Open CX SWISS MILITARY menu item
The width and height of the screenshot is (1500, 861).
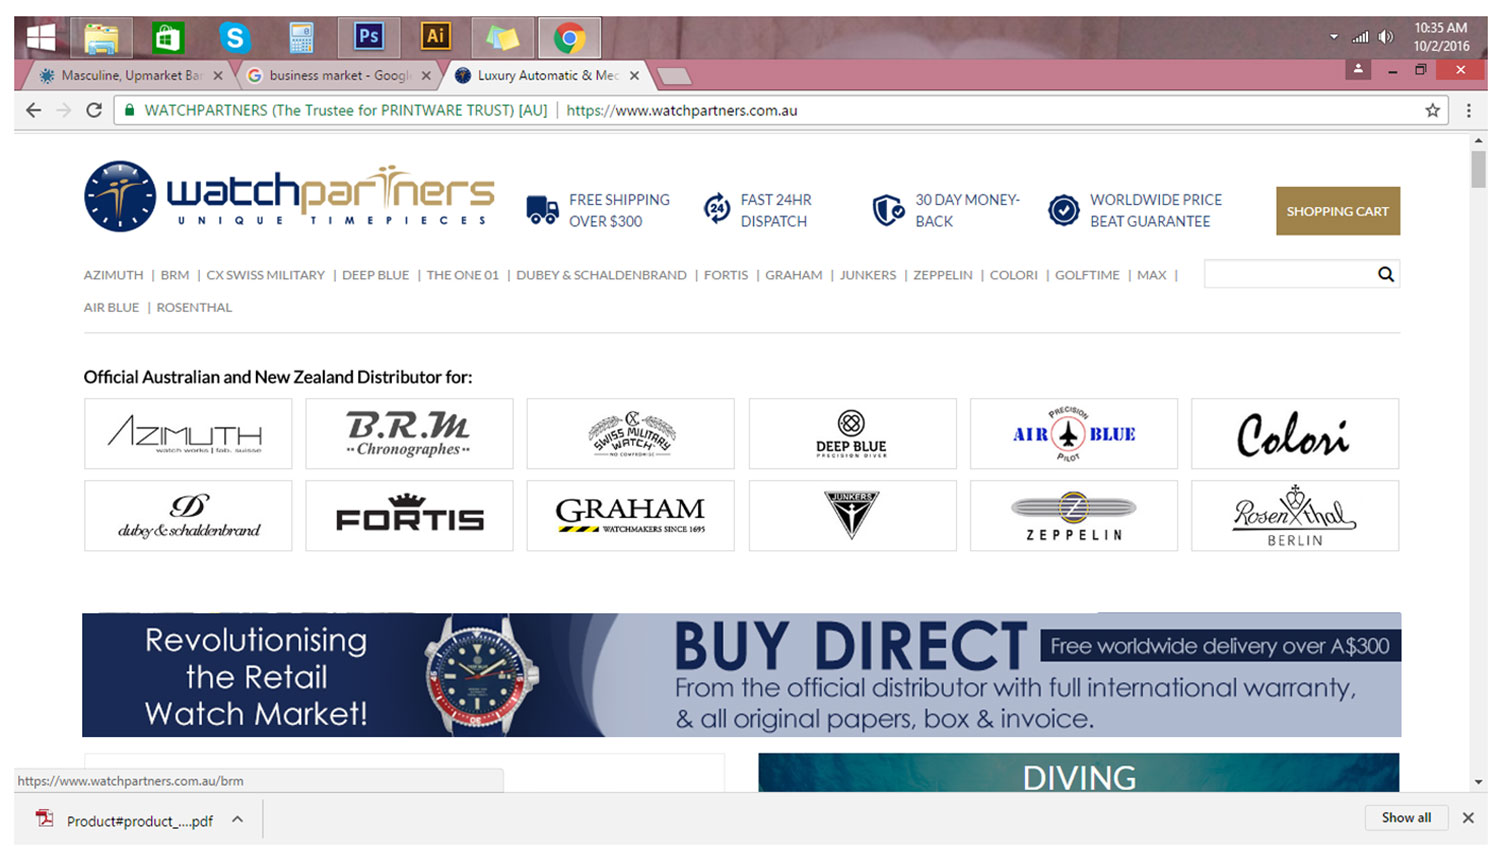click(265, 275)
